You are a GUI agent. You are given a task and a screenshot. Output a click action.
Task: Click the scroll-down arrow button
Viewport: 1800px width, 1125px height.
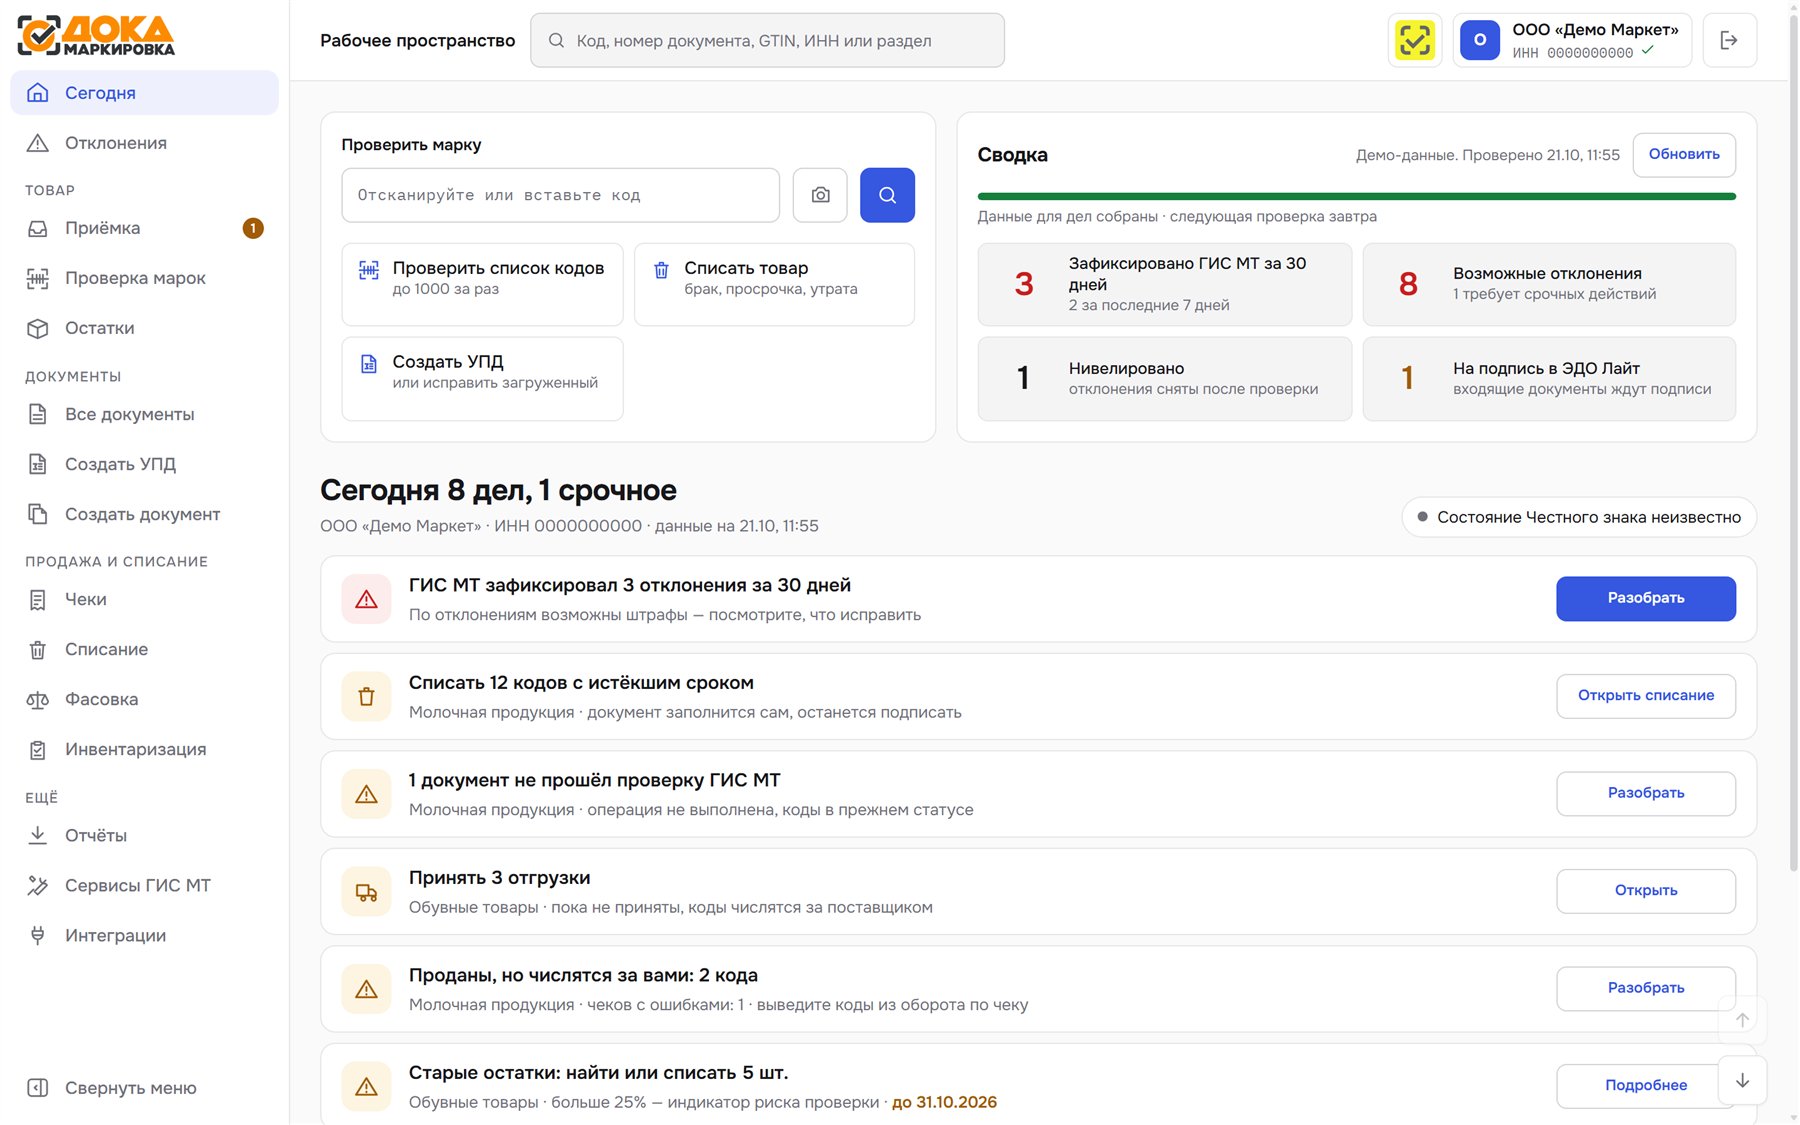coord(1742,1081)
